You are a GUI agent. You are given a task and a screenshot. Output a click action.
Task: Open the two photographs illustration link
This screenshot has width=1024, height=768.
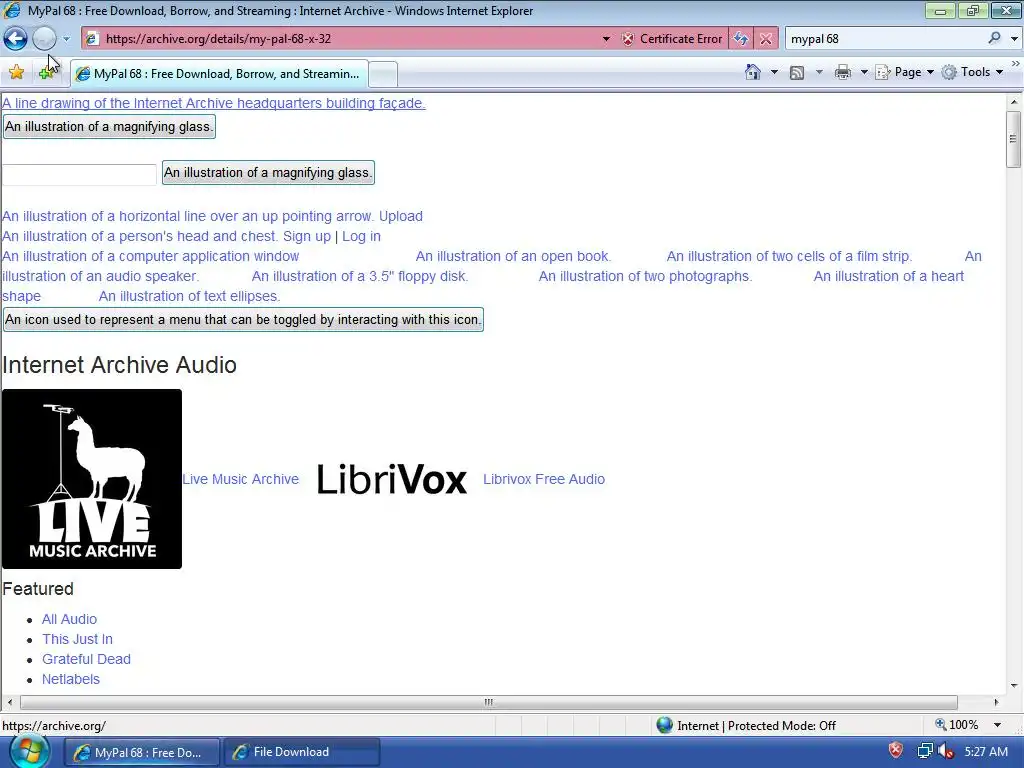[x=645, y=276]
